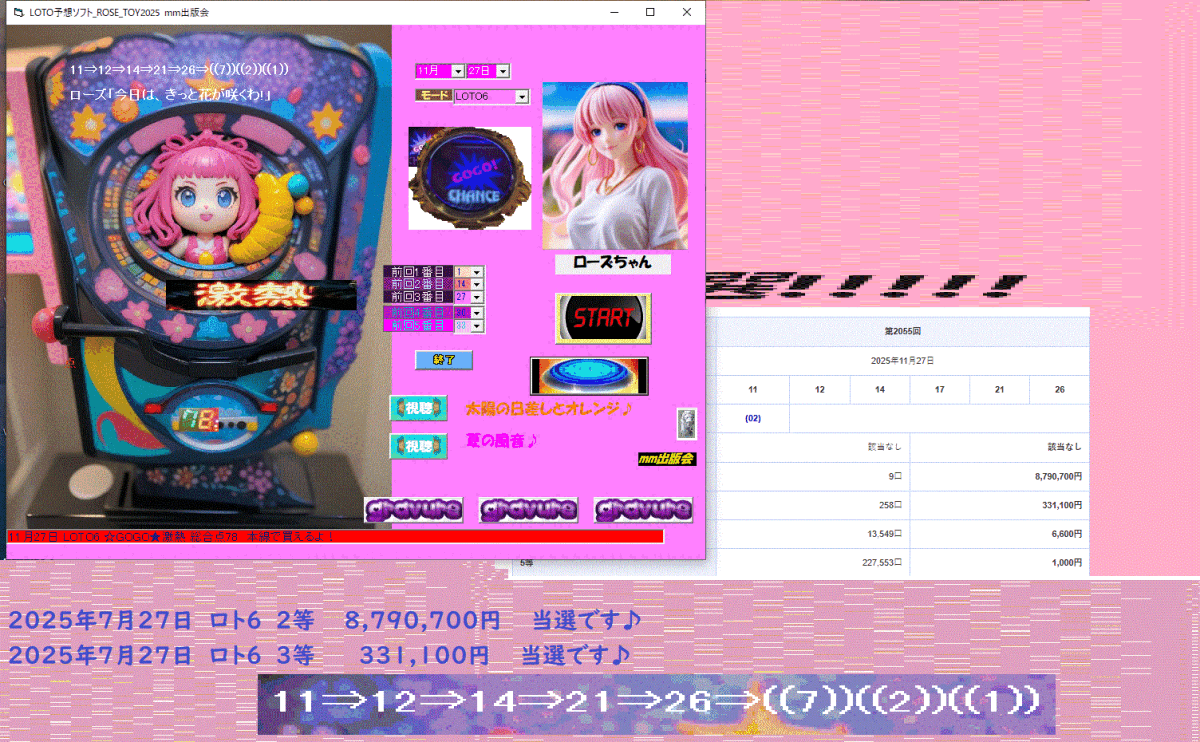Click the ロト6 2等 当選です caption line

coord(325,622)
